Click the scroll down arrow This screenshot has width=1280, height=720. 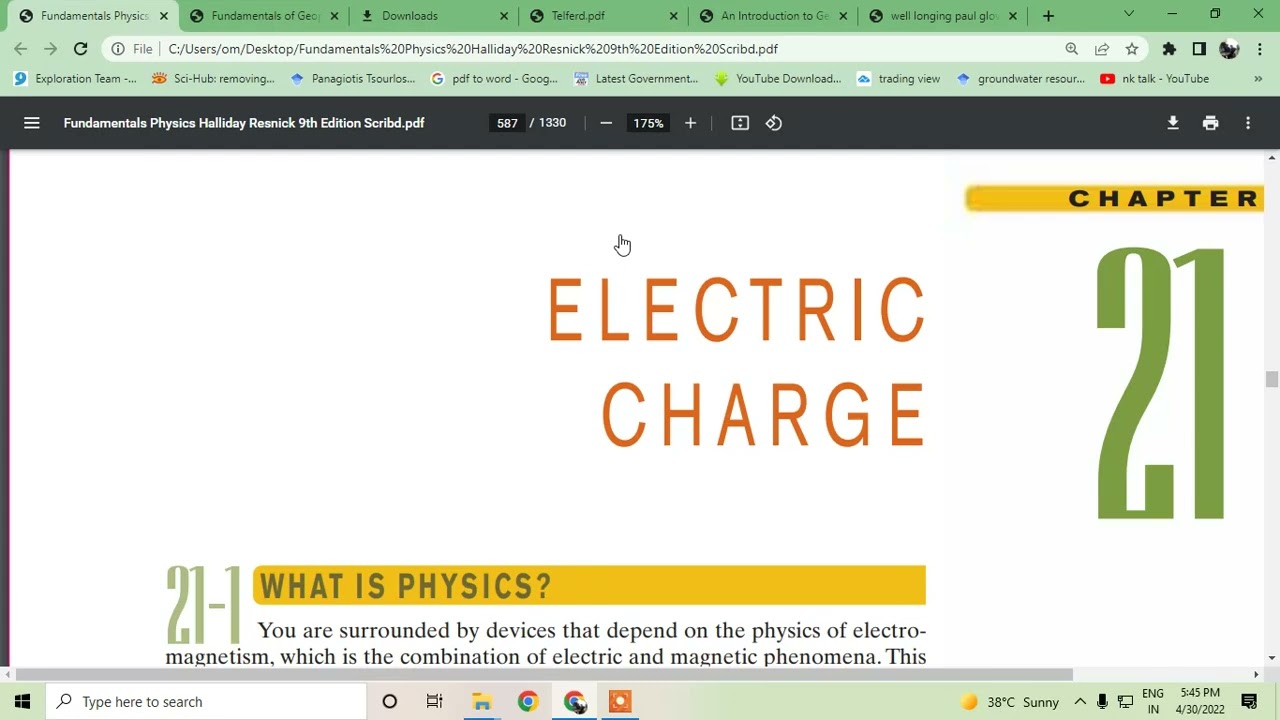[x=1271, y=658]
